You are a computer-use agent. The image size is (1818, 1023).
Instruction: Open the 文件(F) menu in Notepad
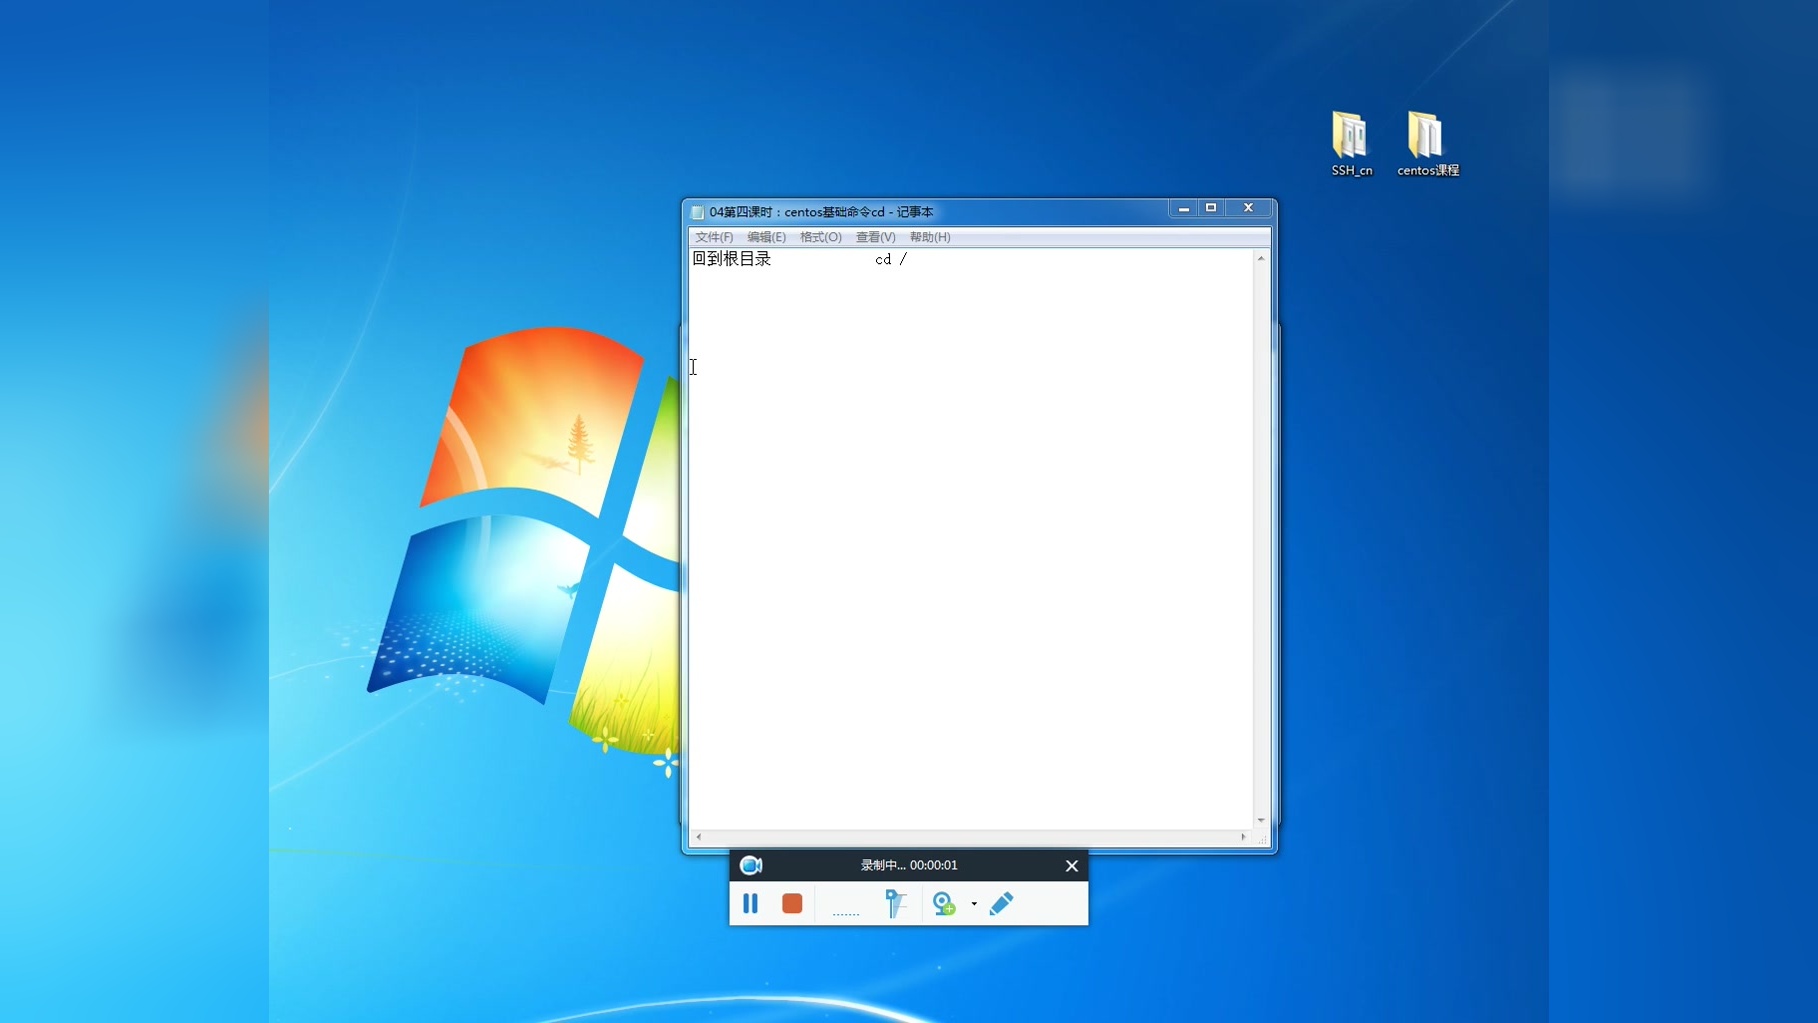point(714,237)
